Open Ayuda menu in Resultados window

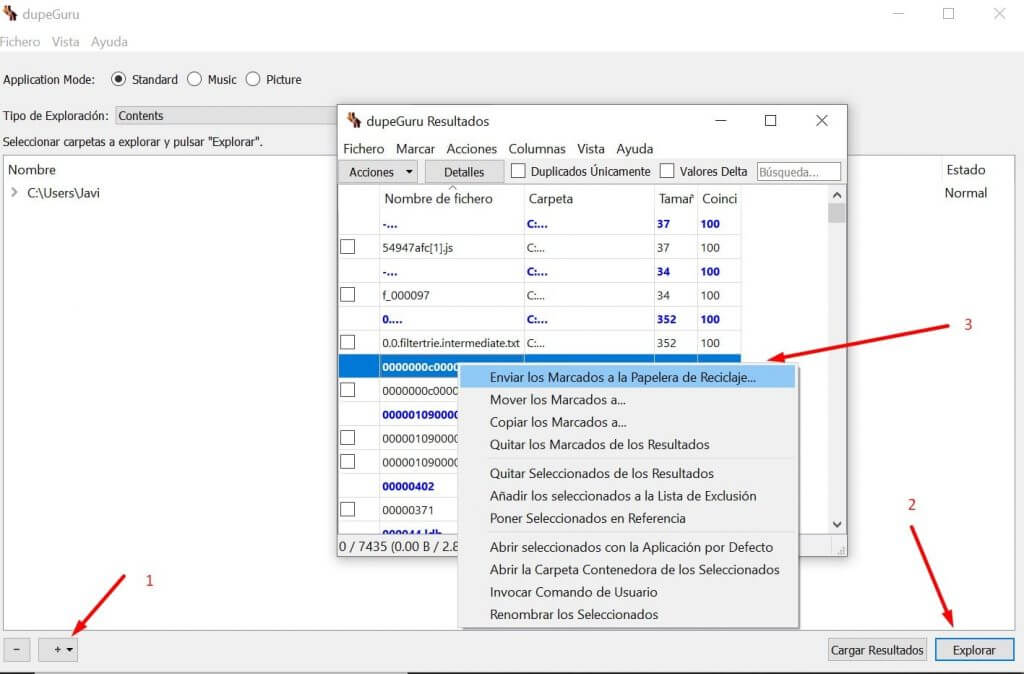(635, 149)
